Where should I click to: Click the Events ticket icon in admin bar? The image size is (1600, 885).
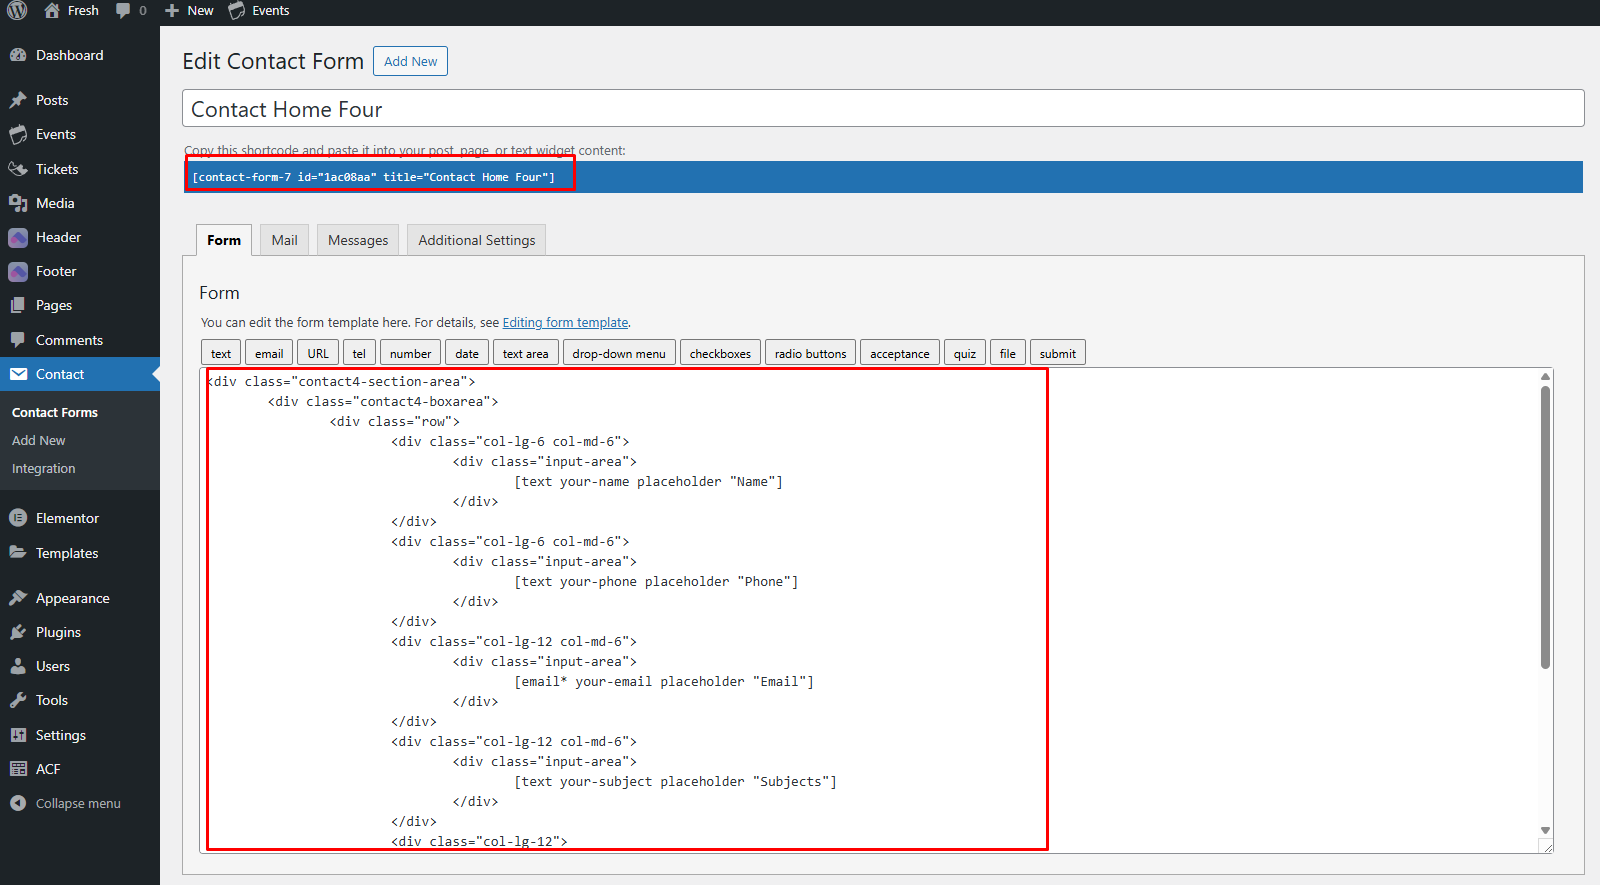click(237, 11)
